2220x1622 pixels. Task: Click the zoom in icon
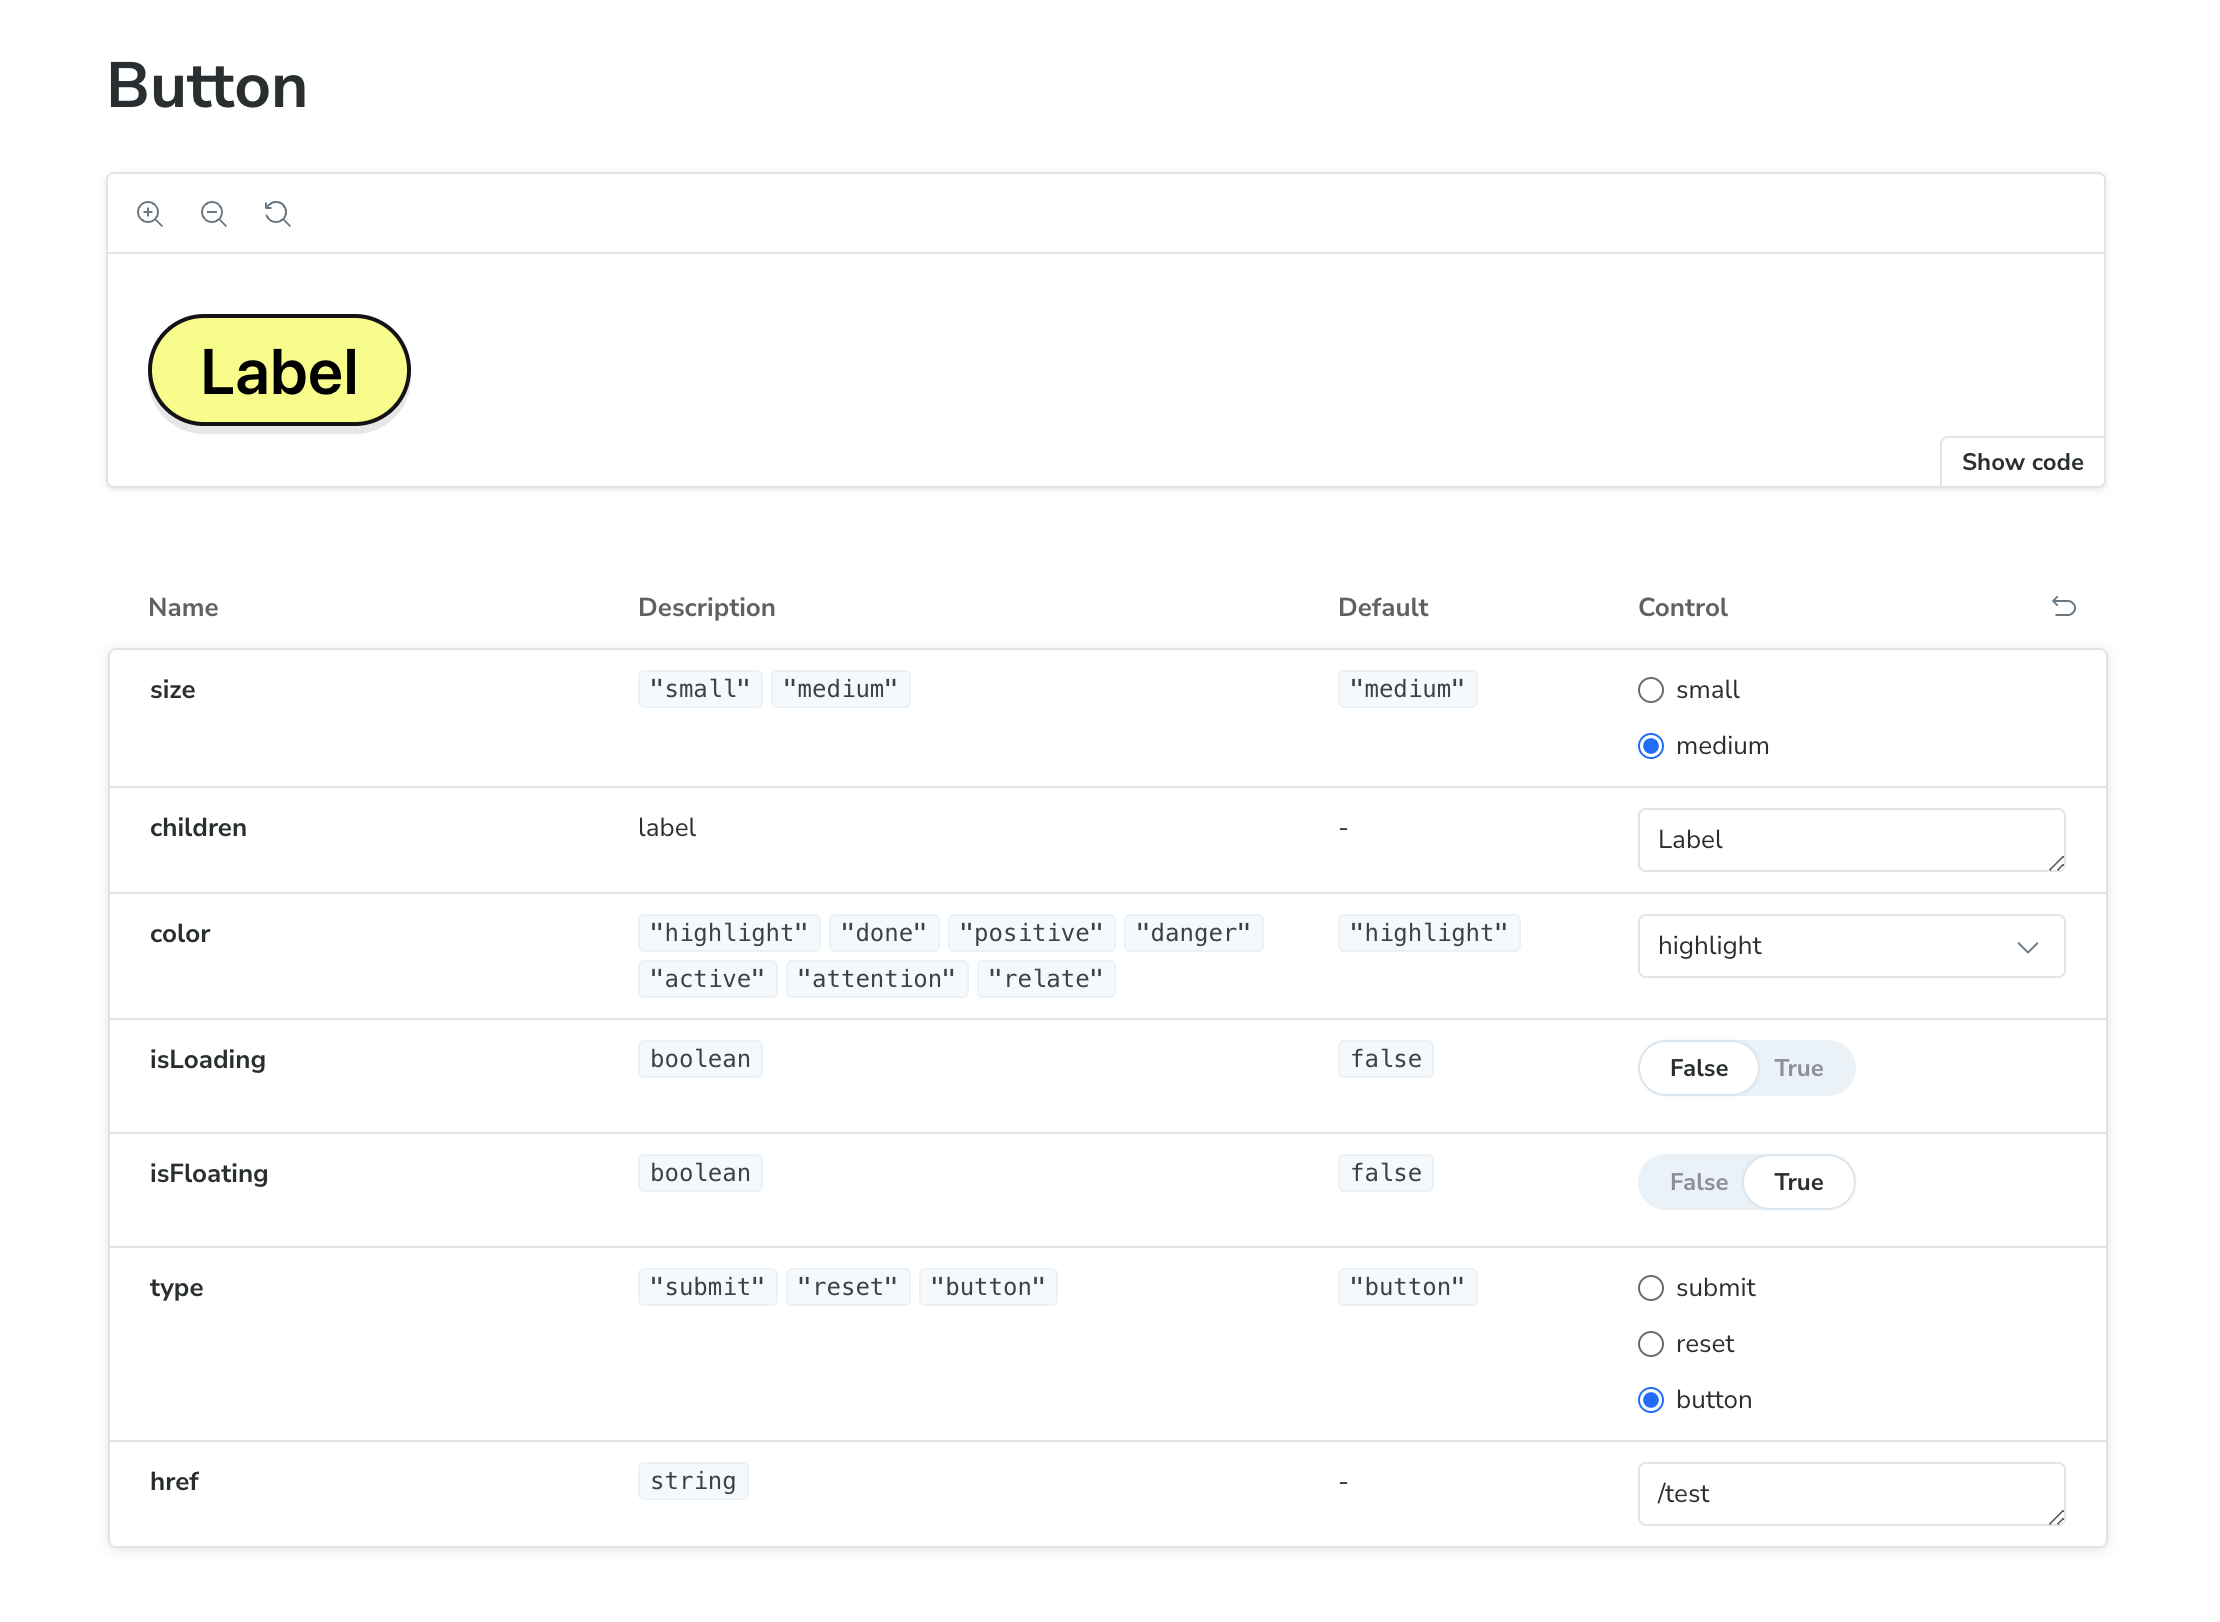coord(151,213)
